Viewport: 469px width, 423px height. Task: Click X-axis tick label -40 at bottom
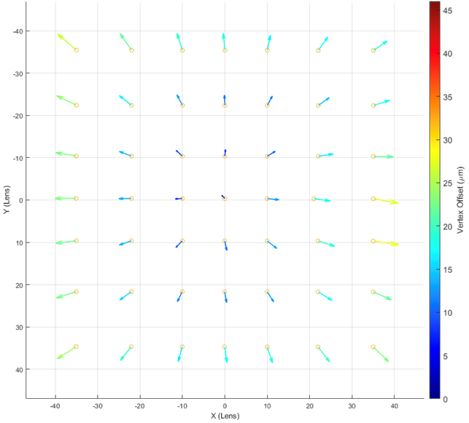(x=55, y=406)
